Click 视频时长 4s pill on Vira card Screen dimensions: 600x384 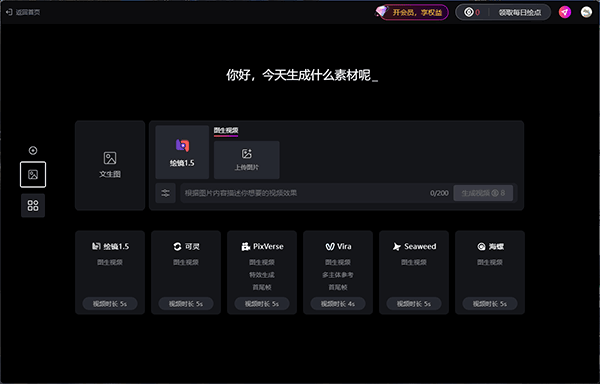click(338, 304)
